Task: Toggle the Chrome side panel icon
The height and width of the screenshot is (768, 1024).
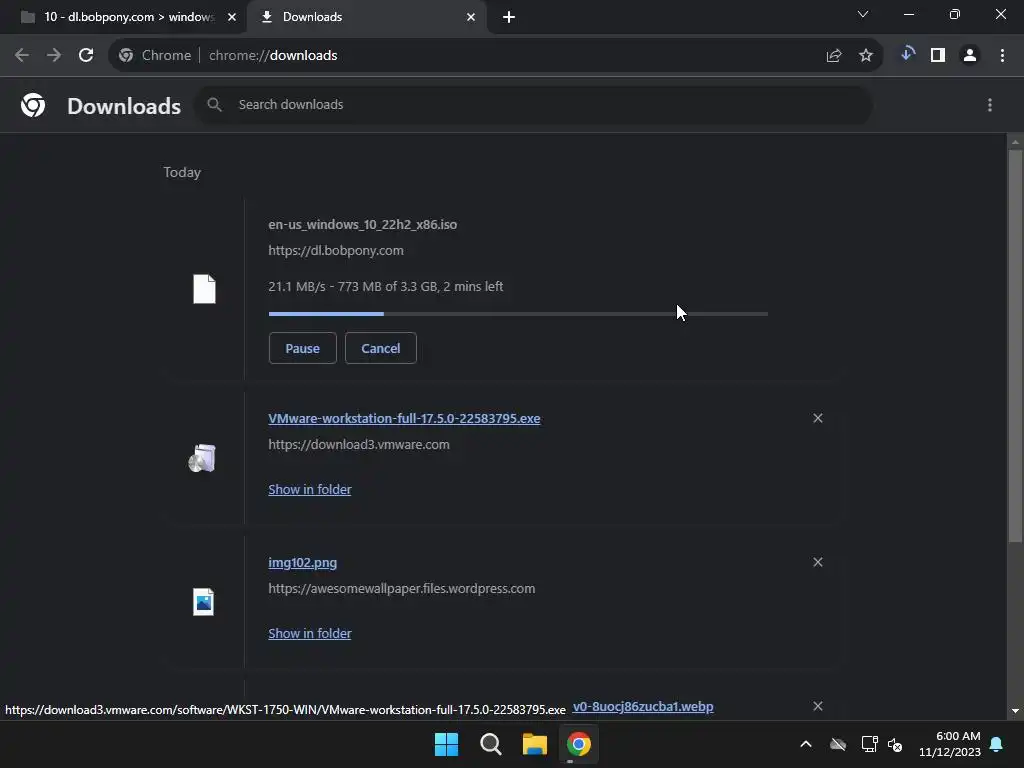Action: tap(938, 56)
